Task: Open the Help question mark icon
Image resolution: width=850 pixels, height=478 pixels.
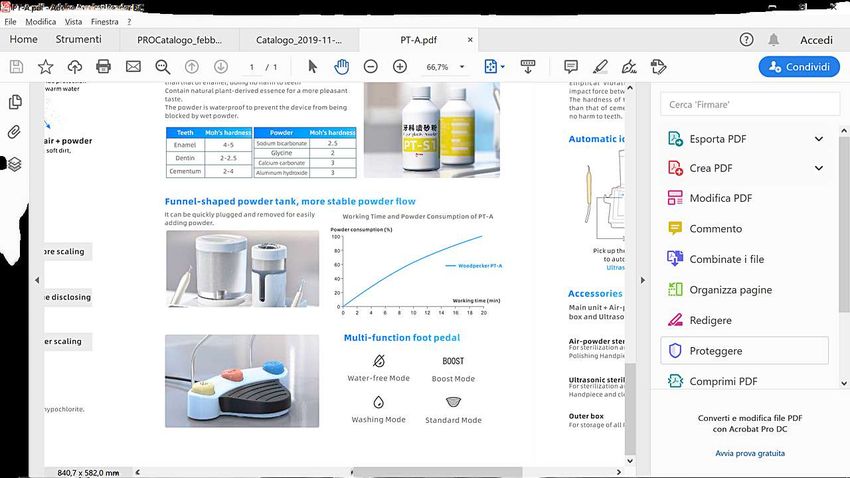Action: coord(746,40)
